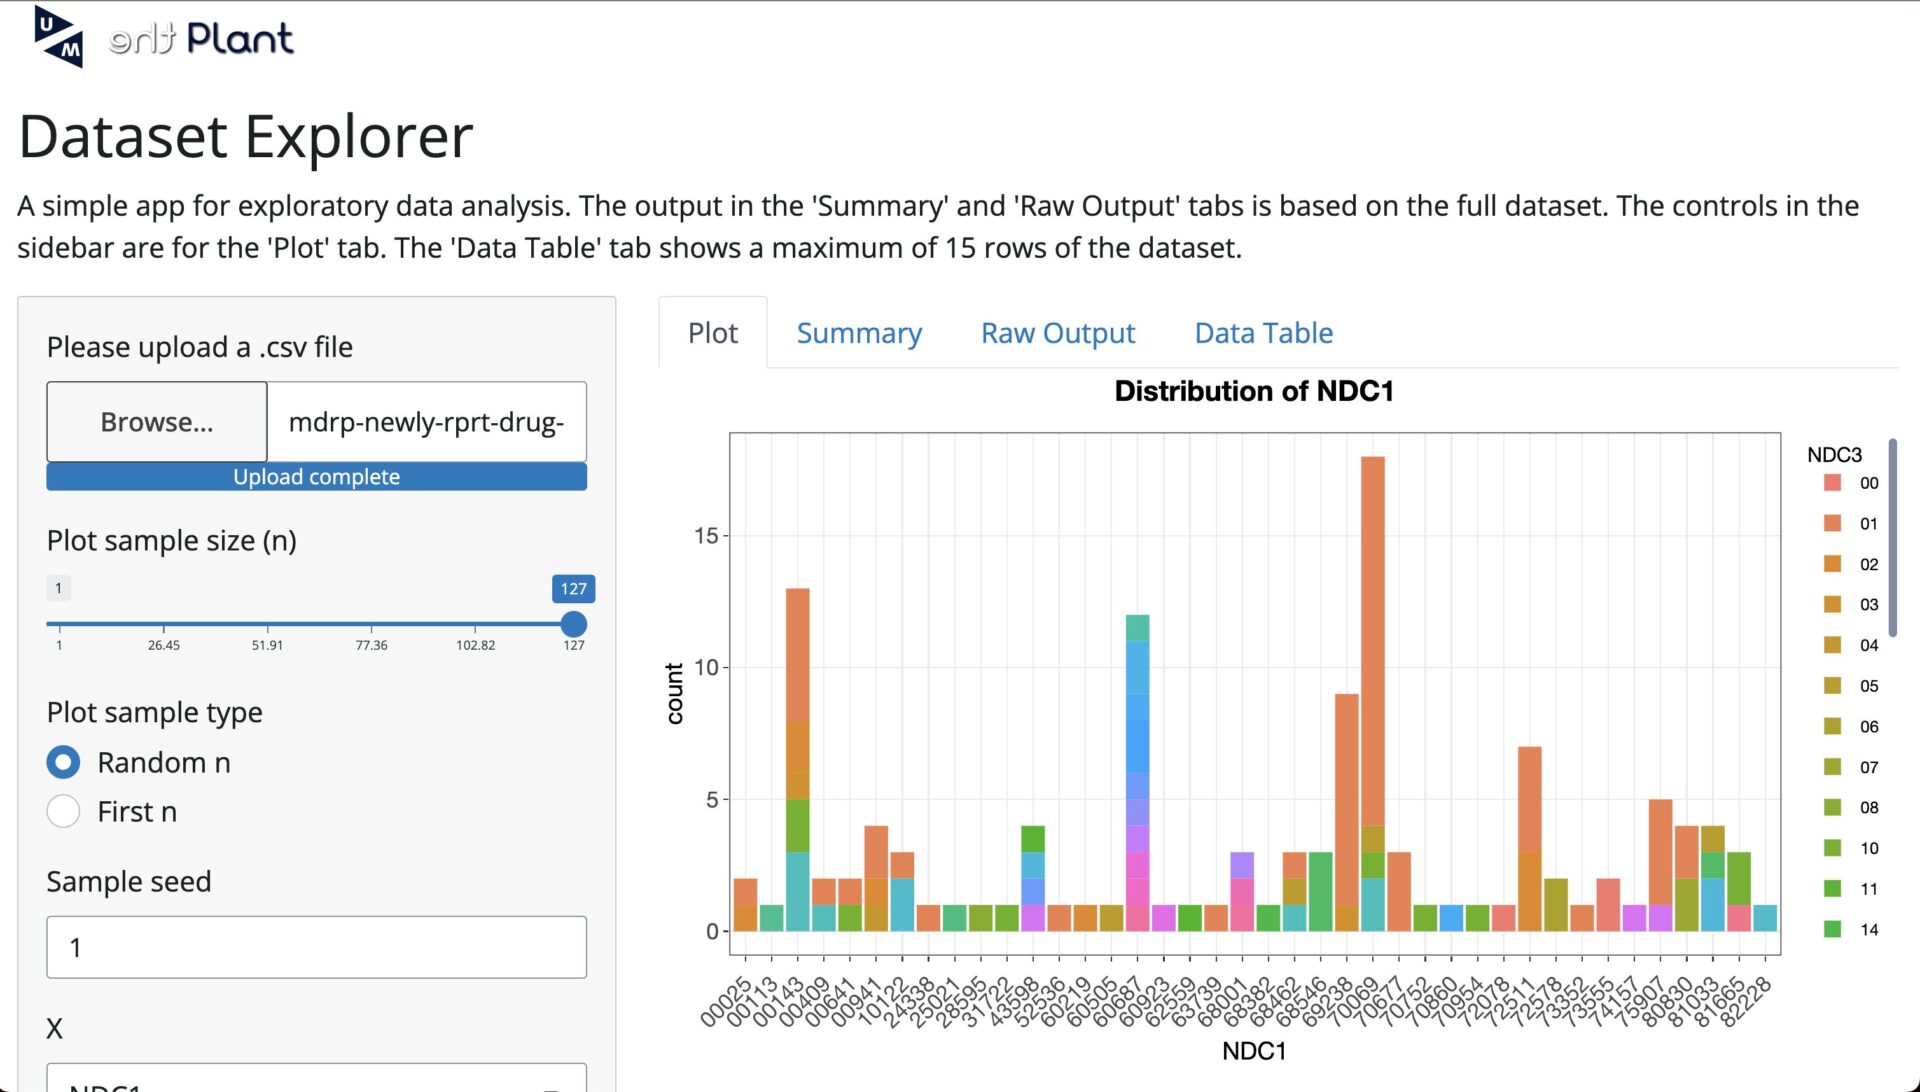1920x1092 pixels.
Task: Click the legend swatch for 07
Action: point(1833,767)
